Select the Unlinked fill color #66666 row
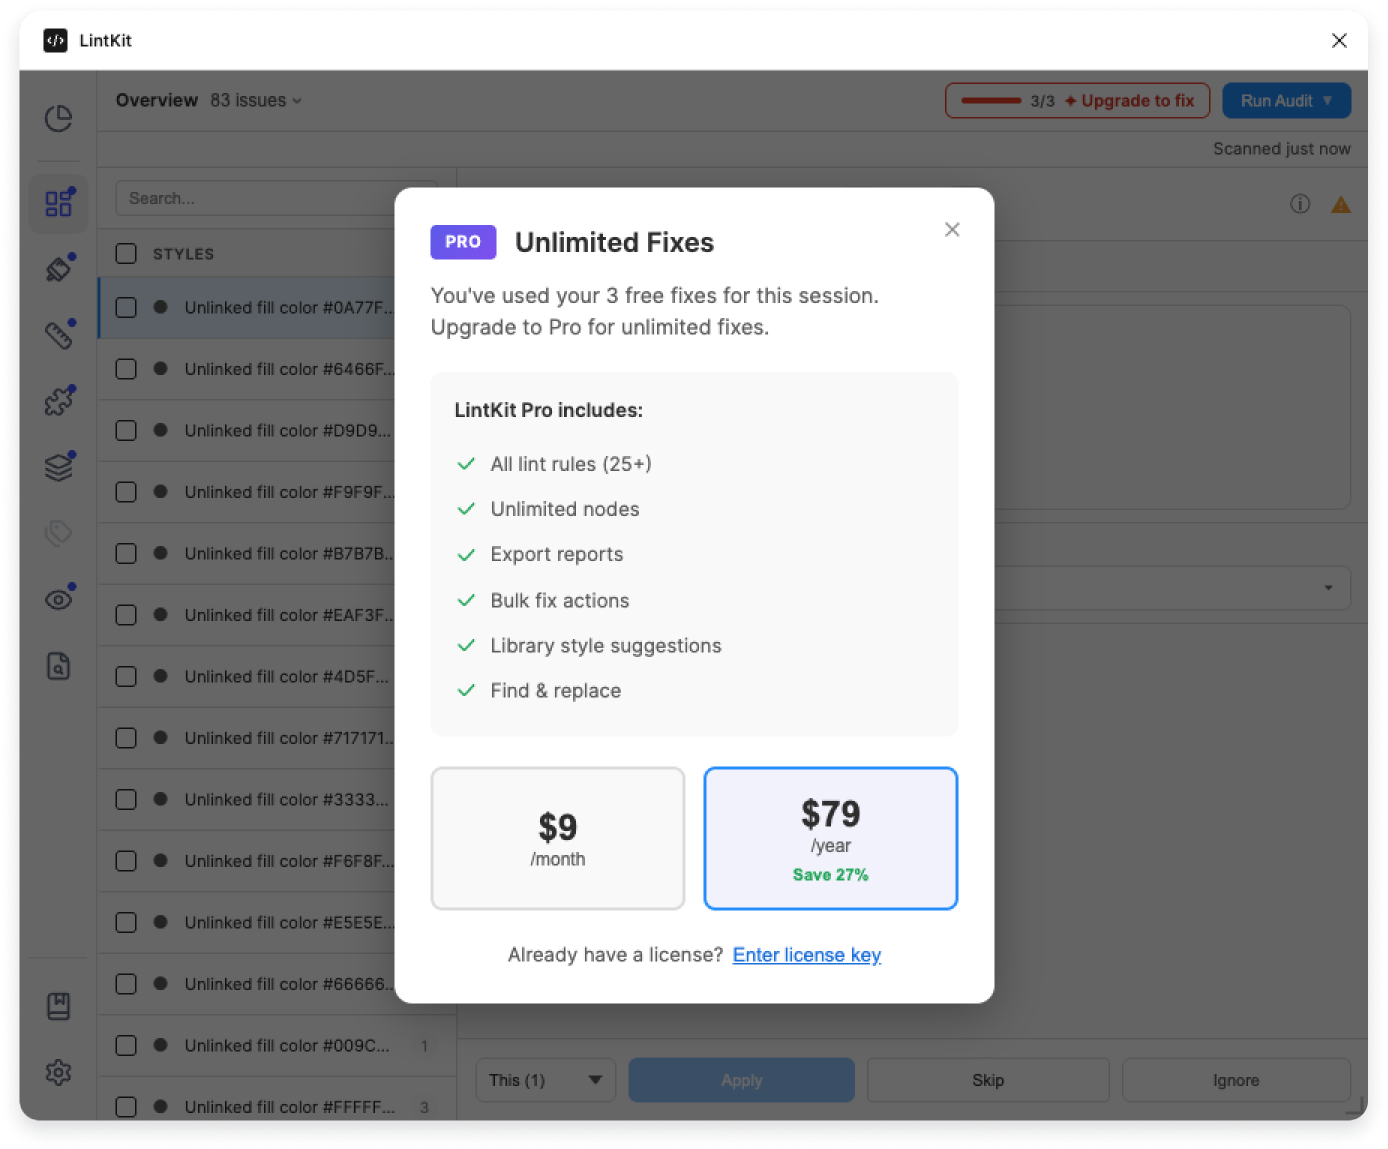This screenshot has width=1388, height=1149. (277, 984)
